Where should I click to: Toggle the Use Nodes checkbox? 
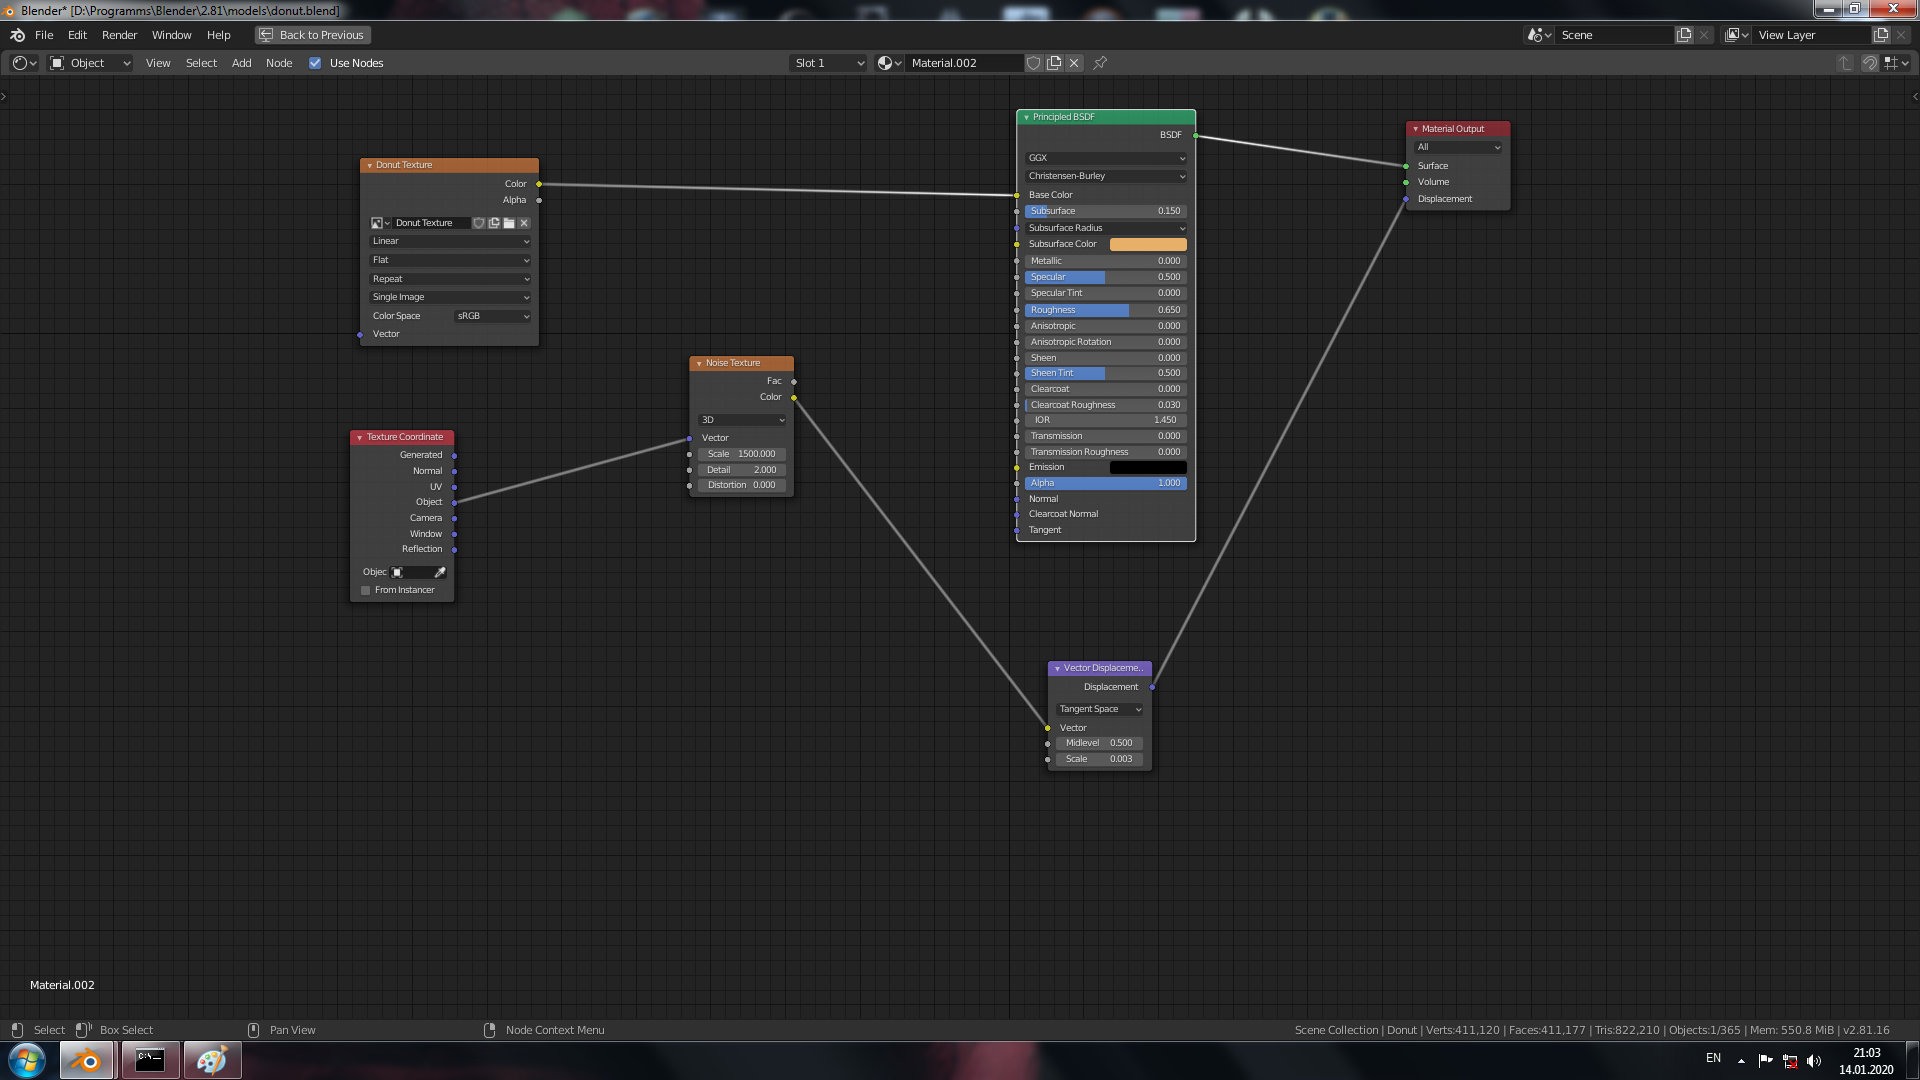(x=315, y=63)
